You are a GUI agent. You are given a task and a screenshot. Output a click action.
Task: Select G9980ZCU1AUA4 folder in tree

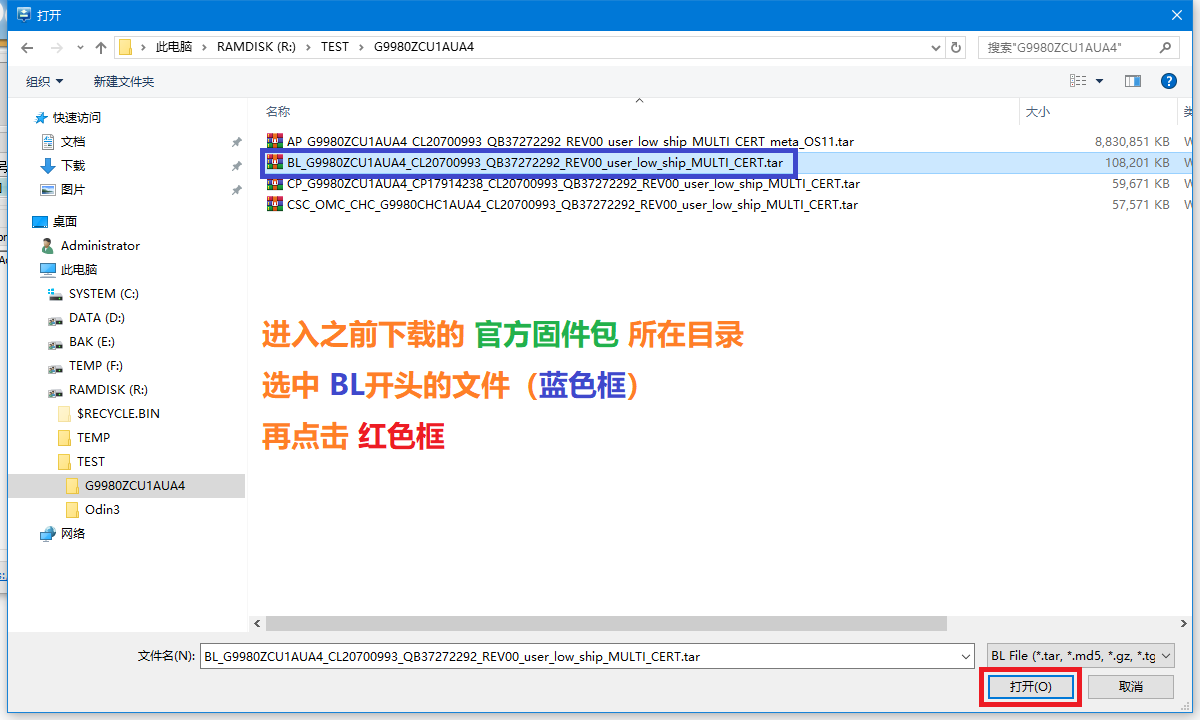(135, 485)
